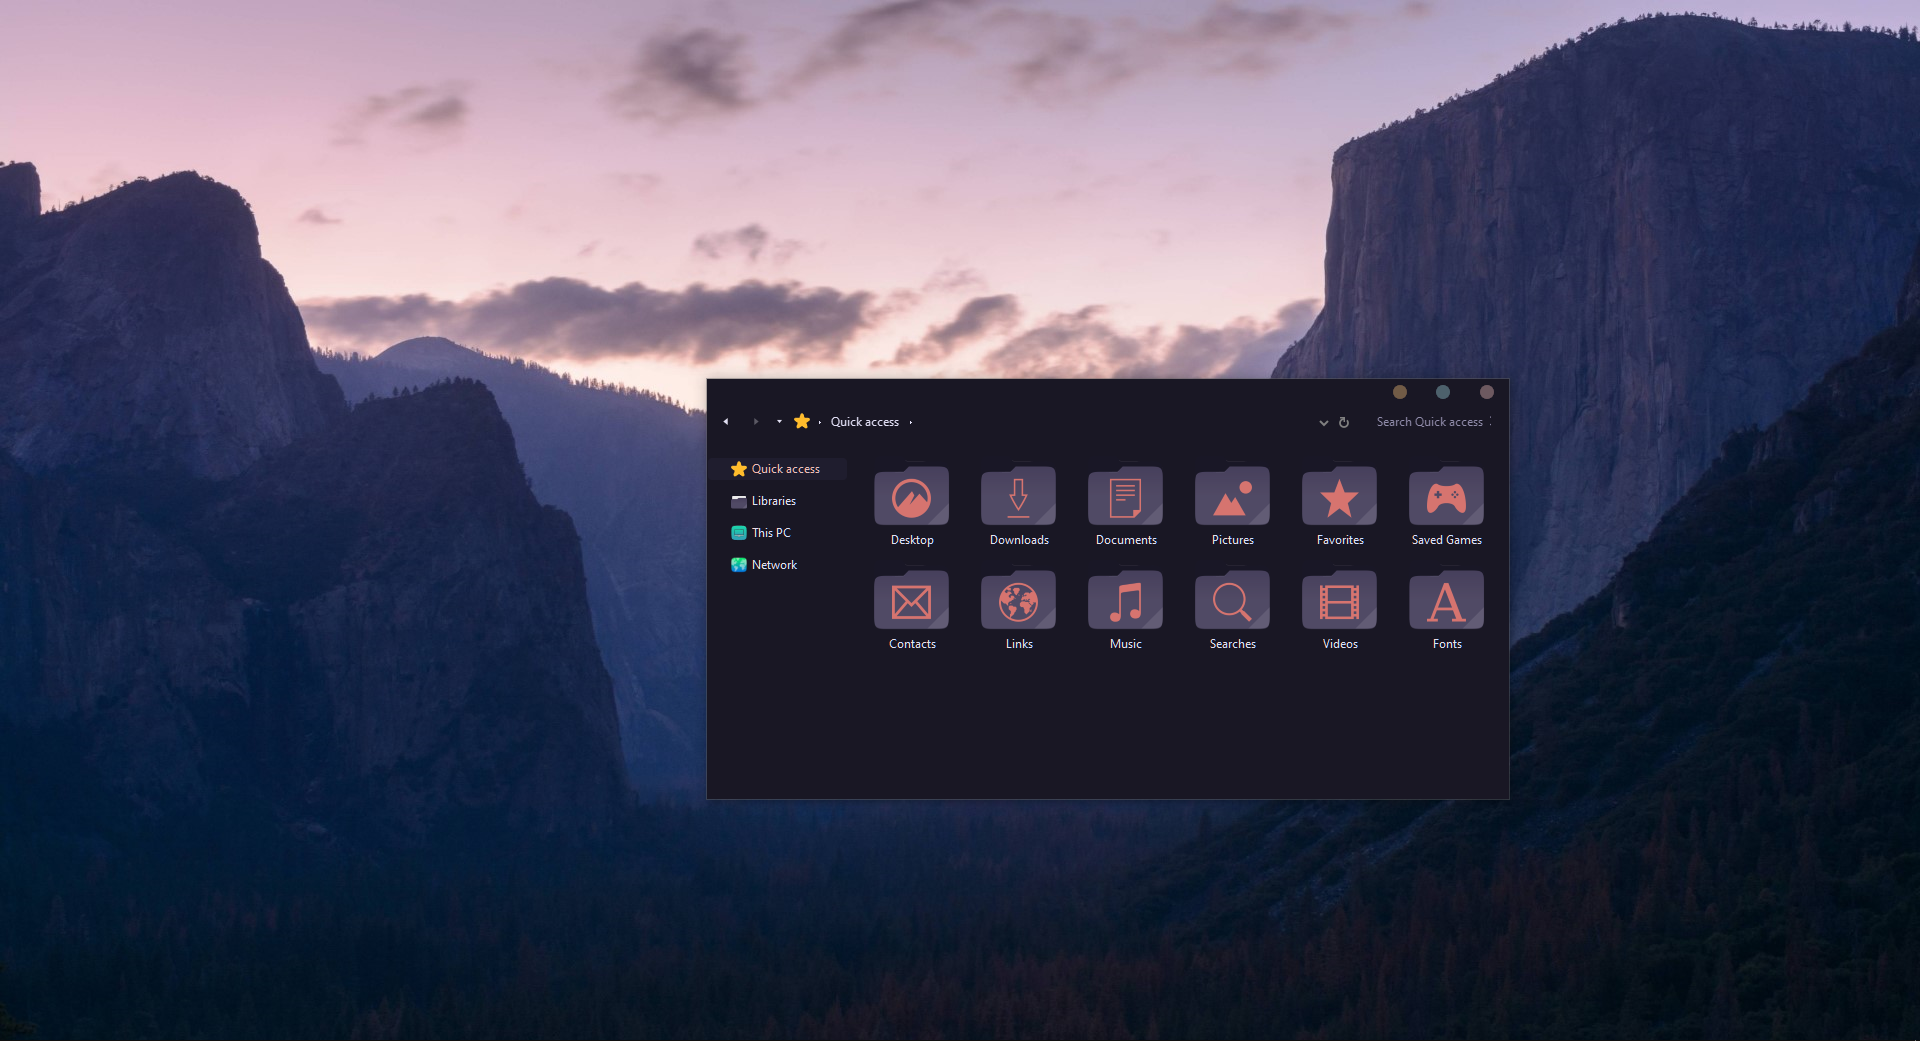Image resolution: width=1920 pixels, height=1041 pixels.
Task: Select Network in the sidebar
Action: (x=773, y=564)
